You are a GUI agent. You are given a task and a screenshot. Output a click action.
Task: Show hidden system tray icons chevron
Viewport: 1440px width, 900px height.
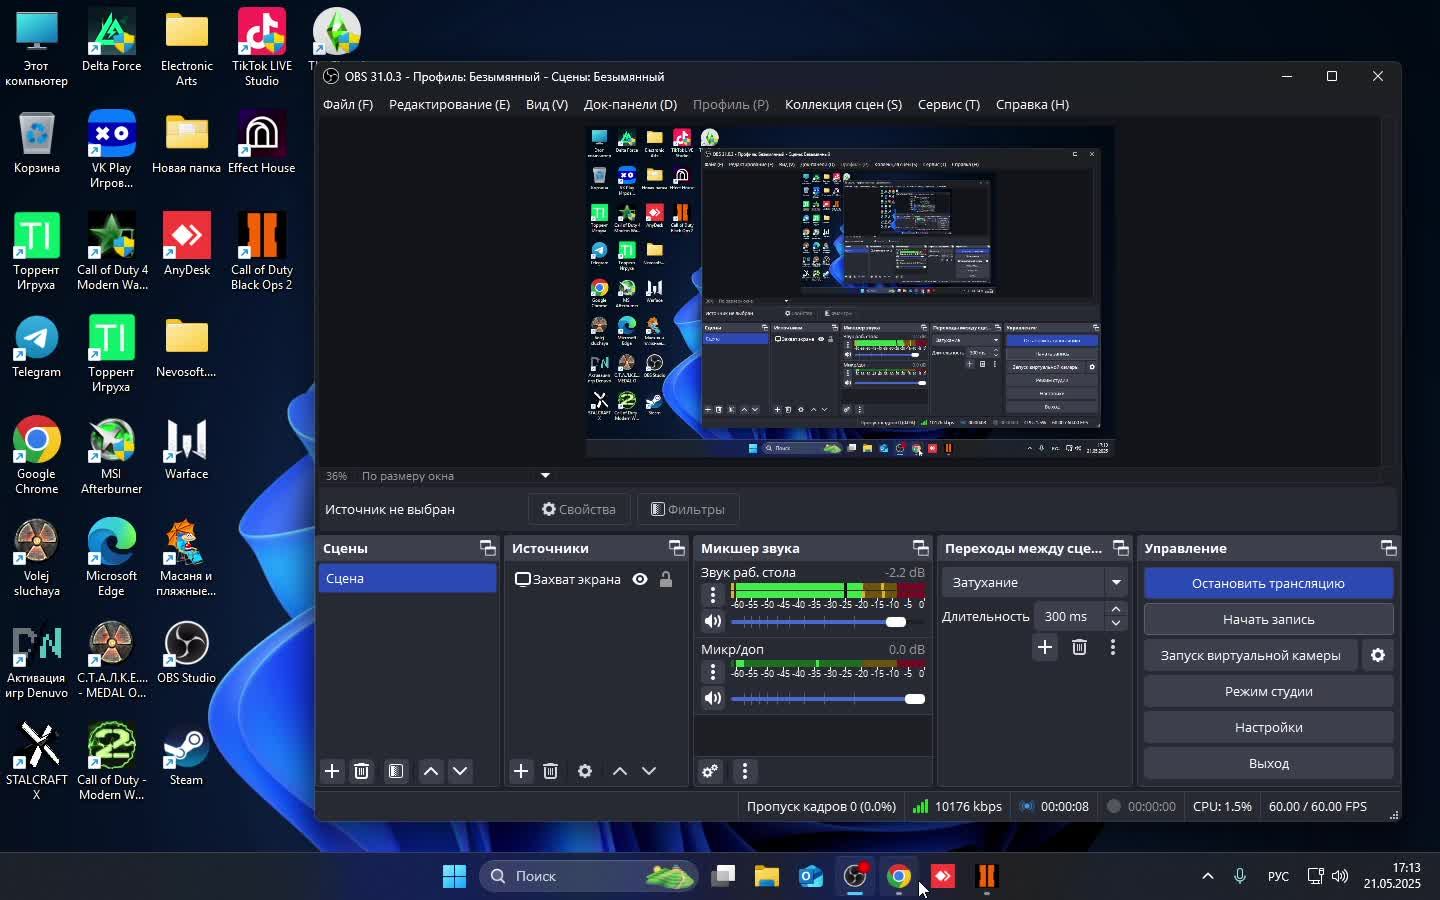1208,877
